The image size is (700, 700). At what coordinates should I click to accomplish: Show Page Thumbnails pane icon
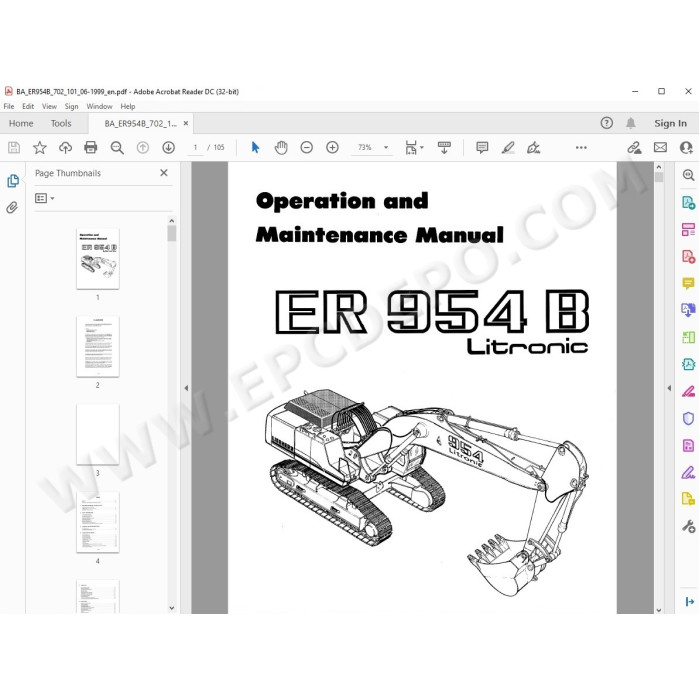pos(13,181)
